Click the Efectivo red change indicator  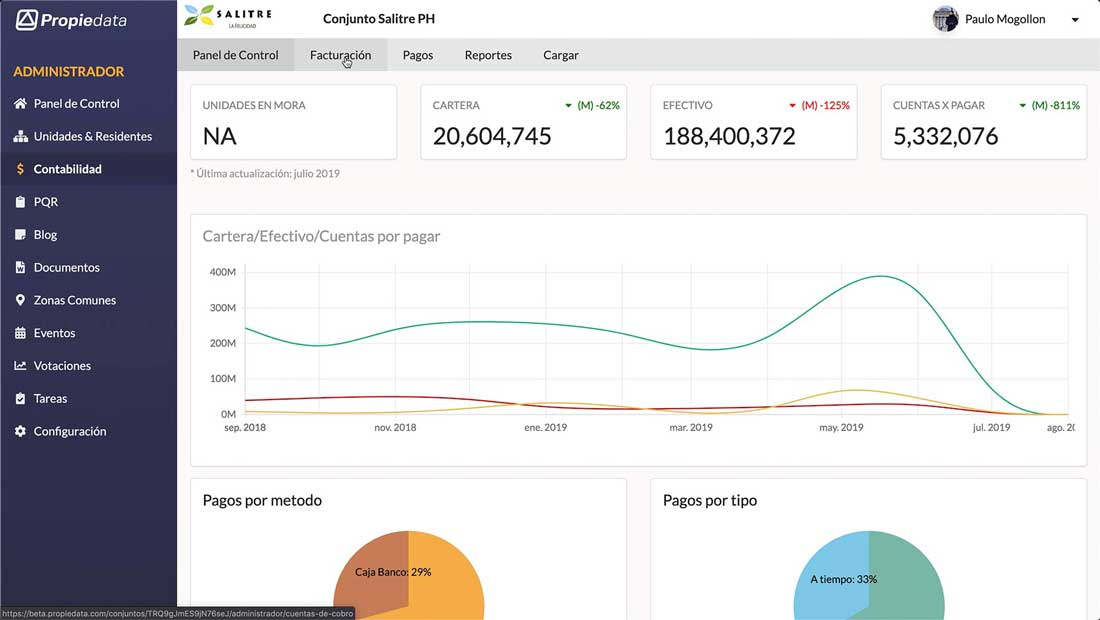click(819, 106)
